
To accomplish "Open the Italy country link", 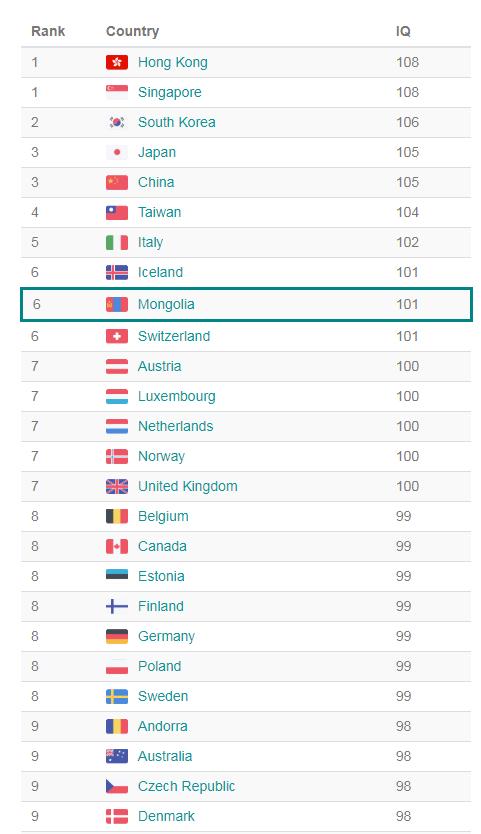I will coord(150,243).
